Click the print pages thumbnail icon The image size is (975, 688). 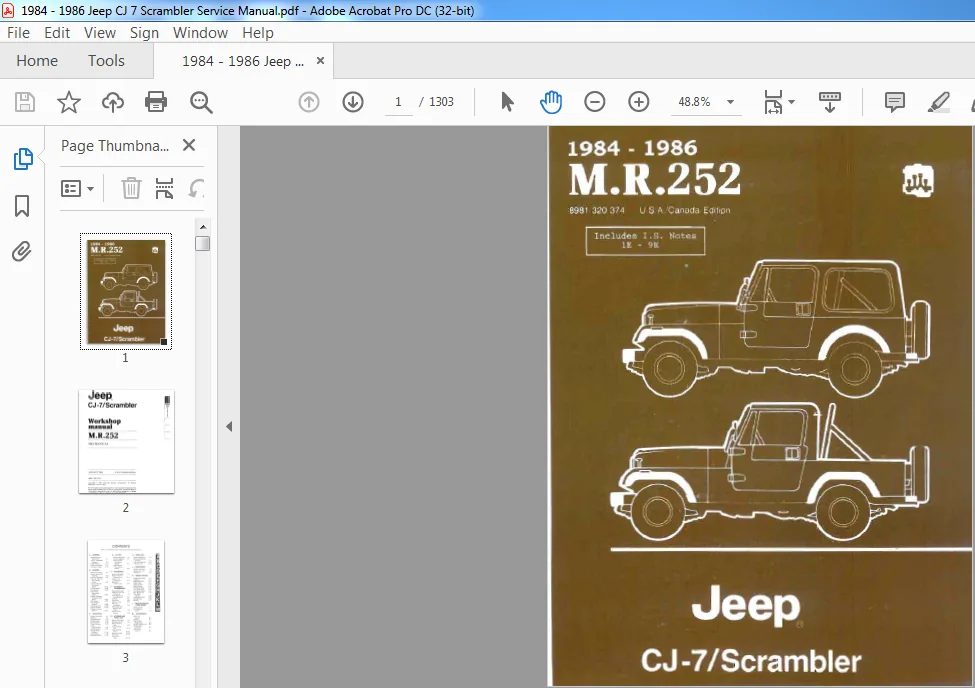coord(164,188)
